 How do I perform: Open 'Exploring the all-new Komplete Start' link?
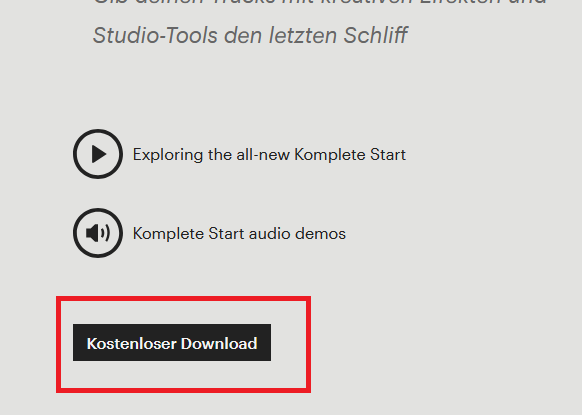point(269,154)
